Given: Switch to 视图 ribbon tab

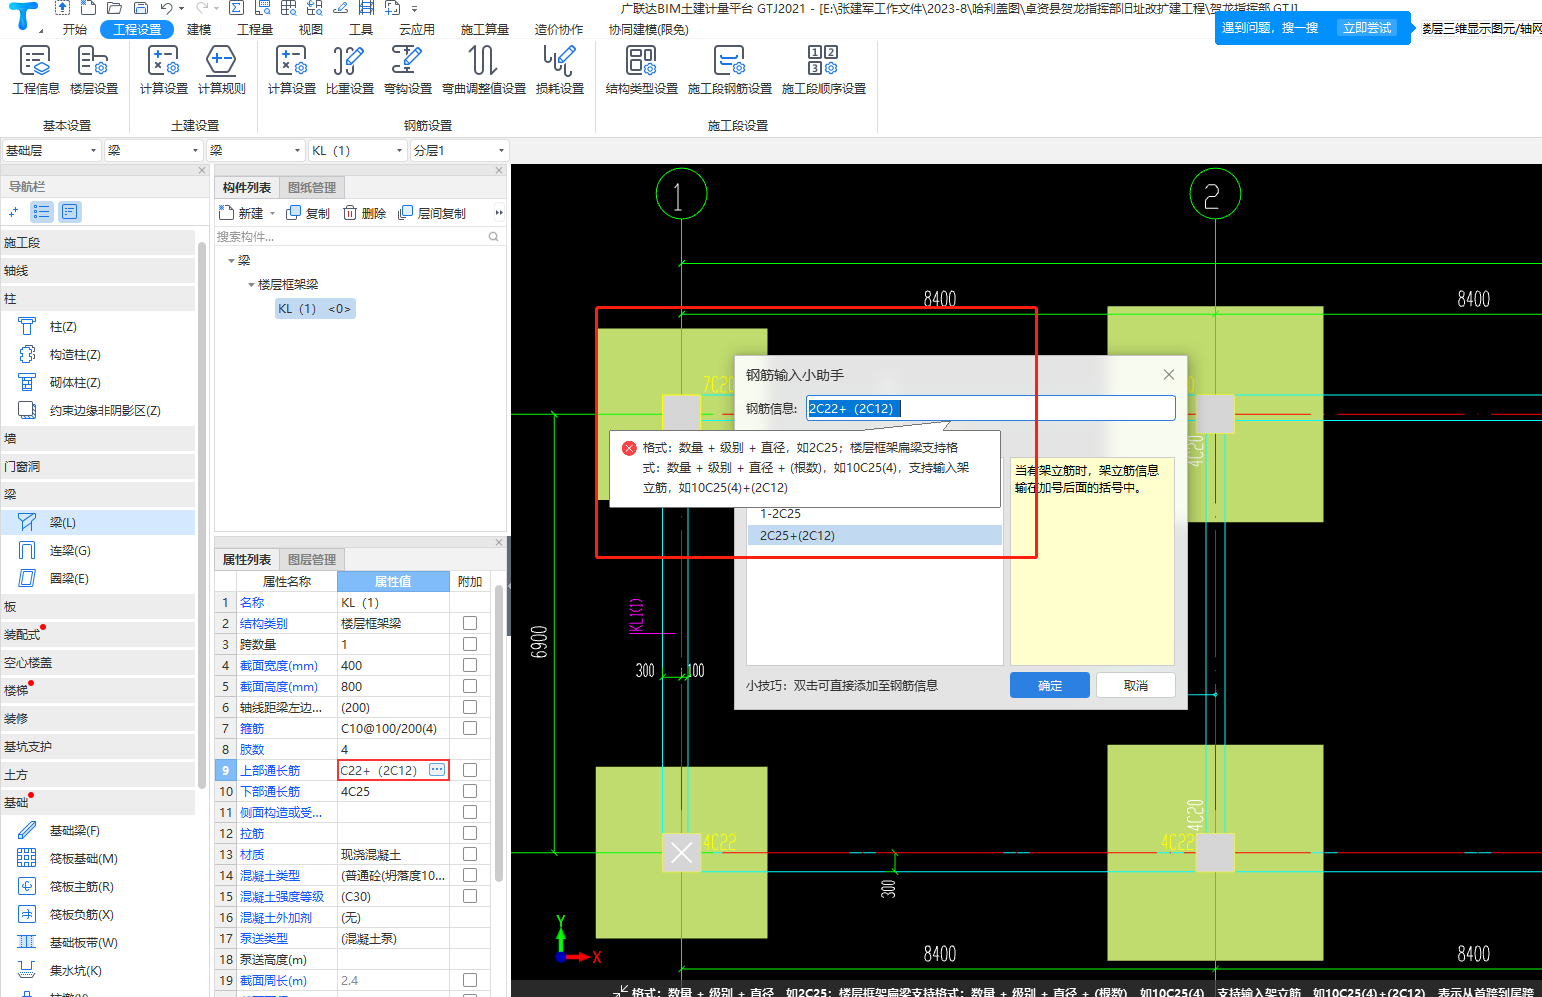Looking at the screenshot, I should pyautogui.click(x=311, y=30).
